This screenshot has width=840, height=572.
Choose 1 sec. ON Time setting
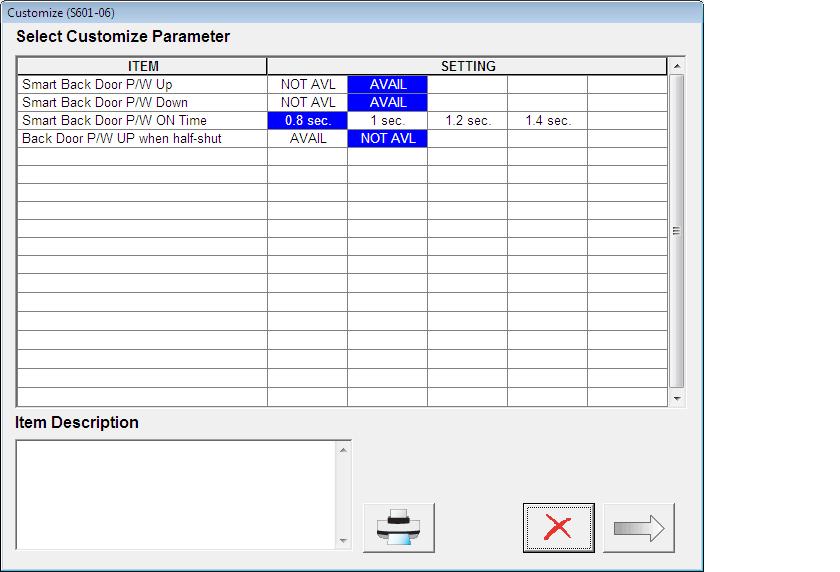pyautogui.click(x=387, y=121)
